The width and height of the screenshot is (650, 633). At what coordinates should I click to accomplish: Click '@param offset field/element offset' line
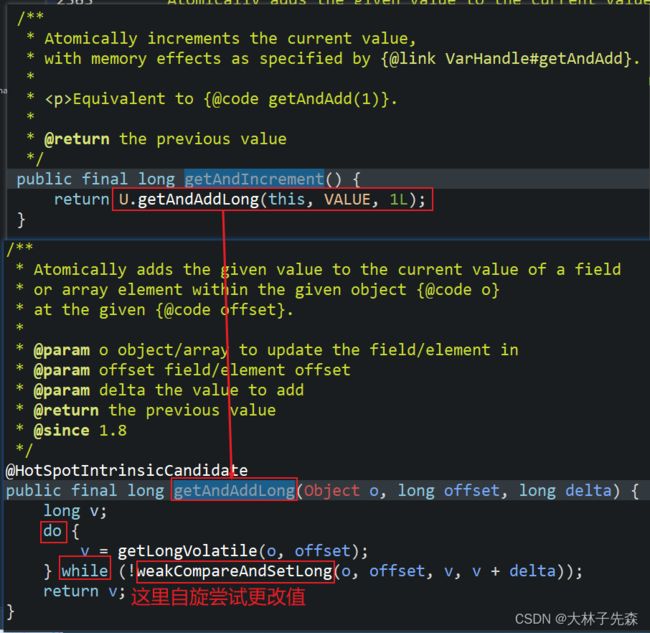(x=192, y=370)
